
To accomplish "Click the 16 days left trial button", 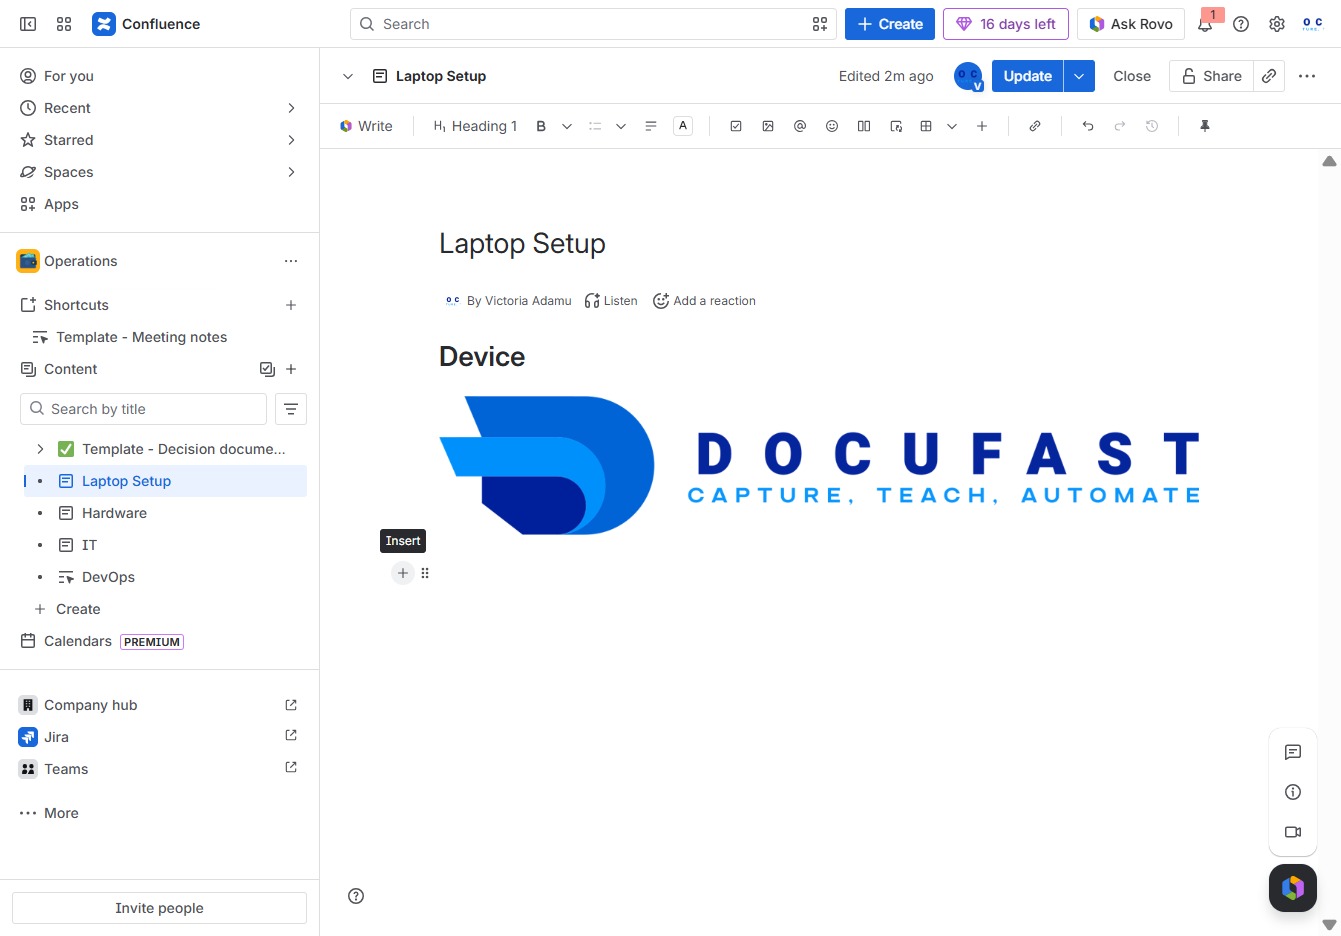I will [x=1006, y=24].
